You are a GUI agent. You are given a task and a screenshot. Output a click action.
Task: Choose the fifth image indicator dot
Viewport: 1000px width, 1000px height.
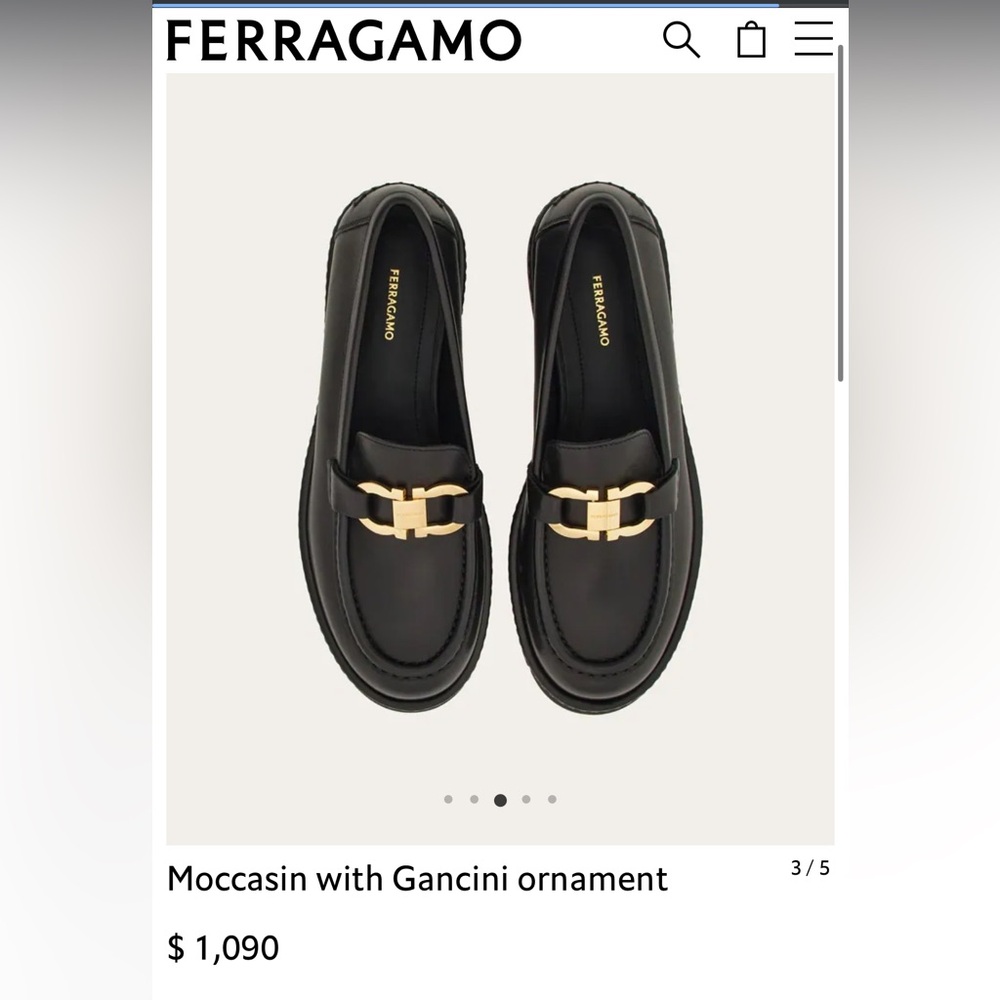pyautogui.click(x=551, y=798)
